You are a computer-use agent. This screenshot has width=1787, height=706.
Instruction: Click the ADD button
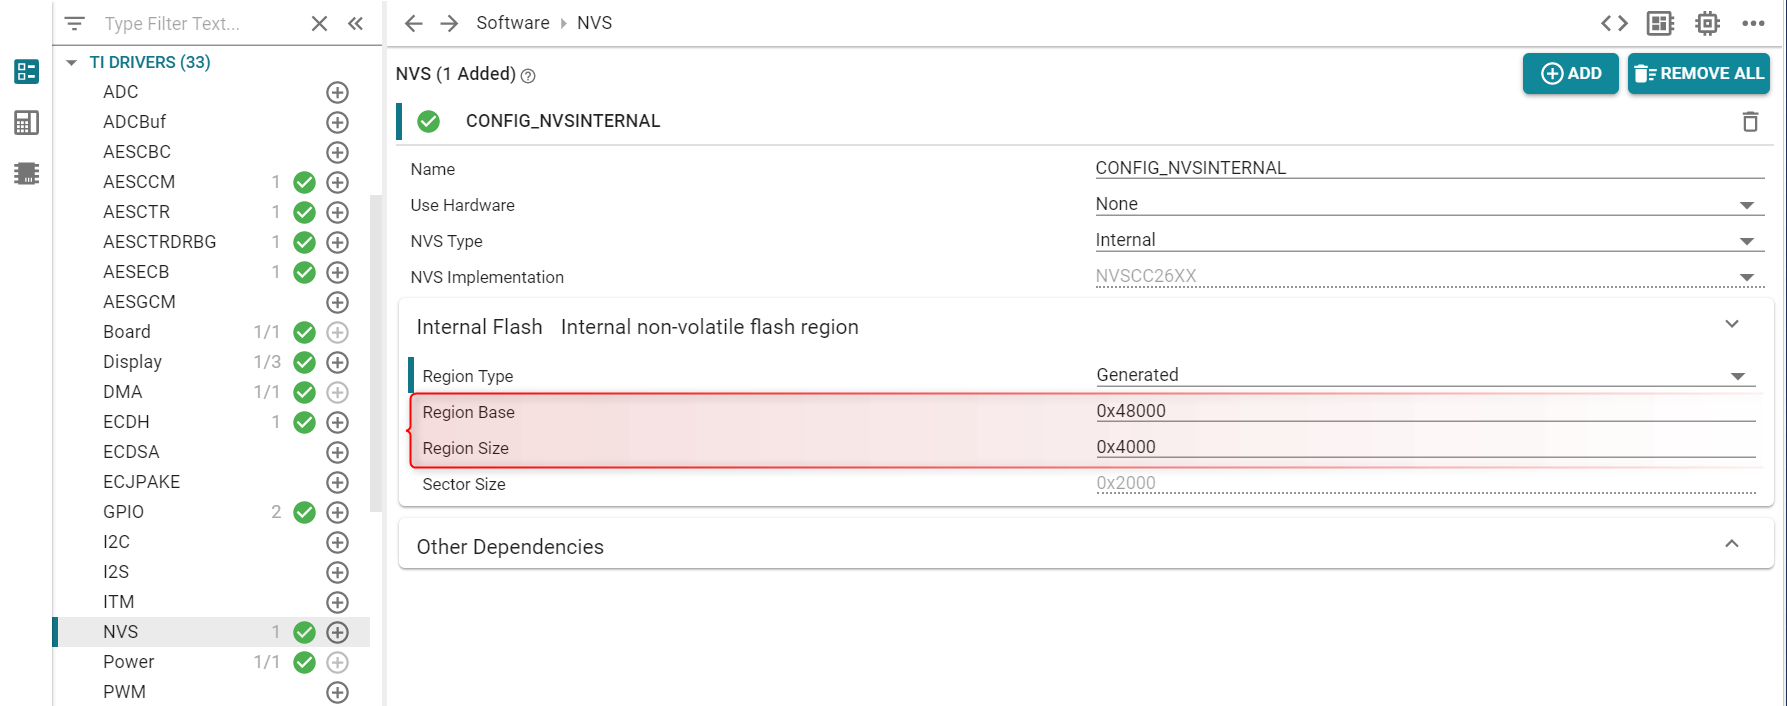(1570, 73)
